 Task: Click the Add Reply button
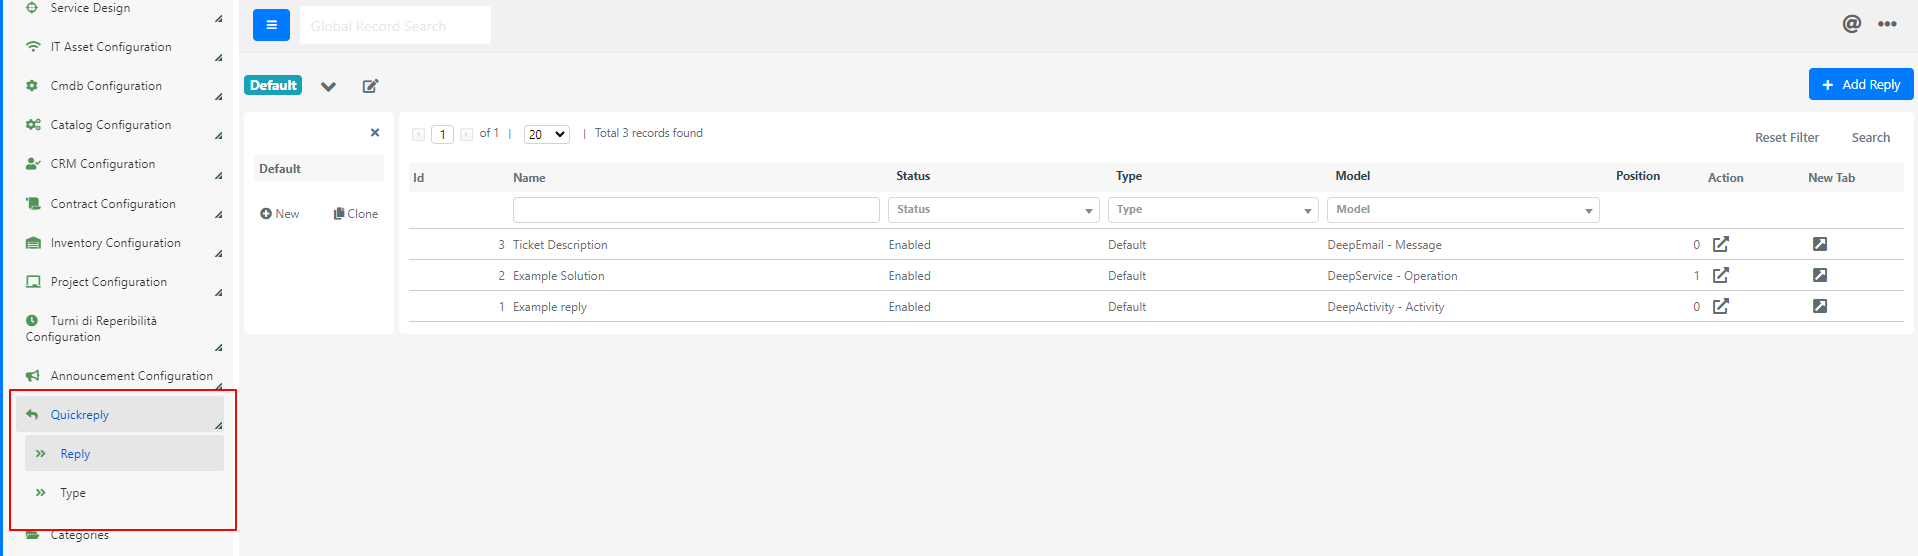click(x=1861, y=84)
